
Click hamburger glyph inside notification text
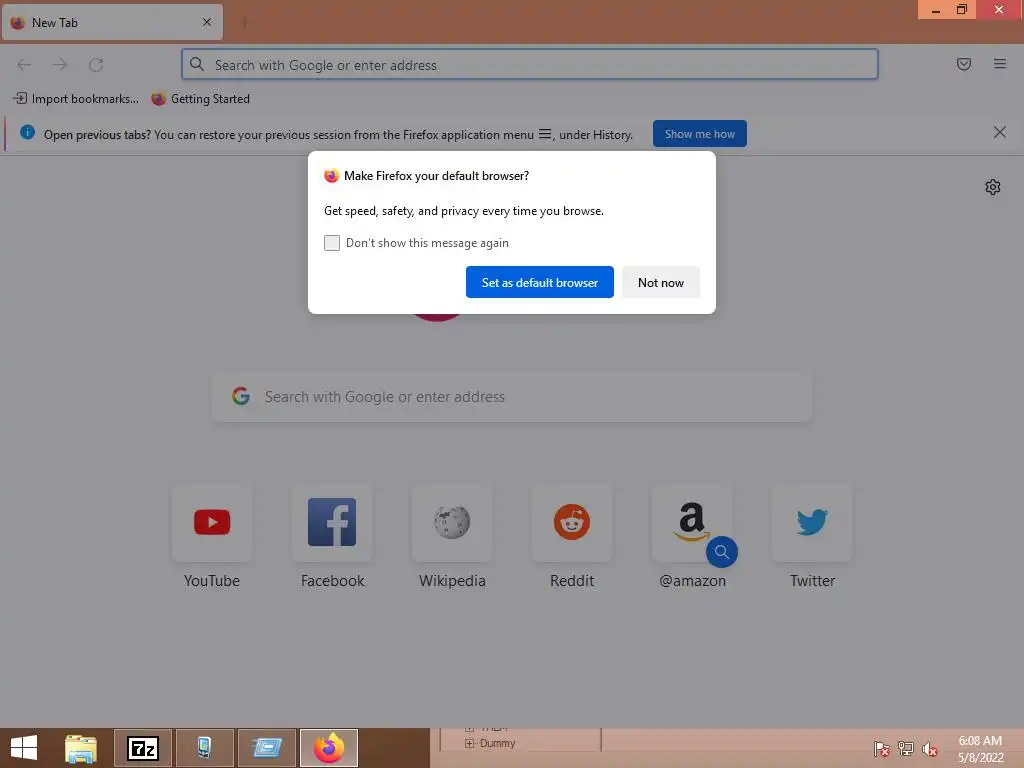(x=545, y=134)
